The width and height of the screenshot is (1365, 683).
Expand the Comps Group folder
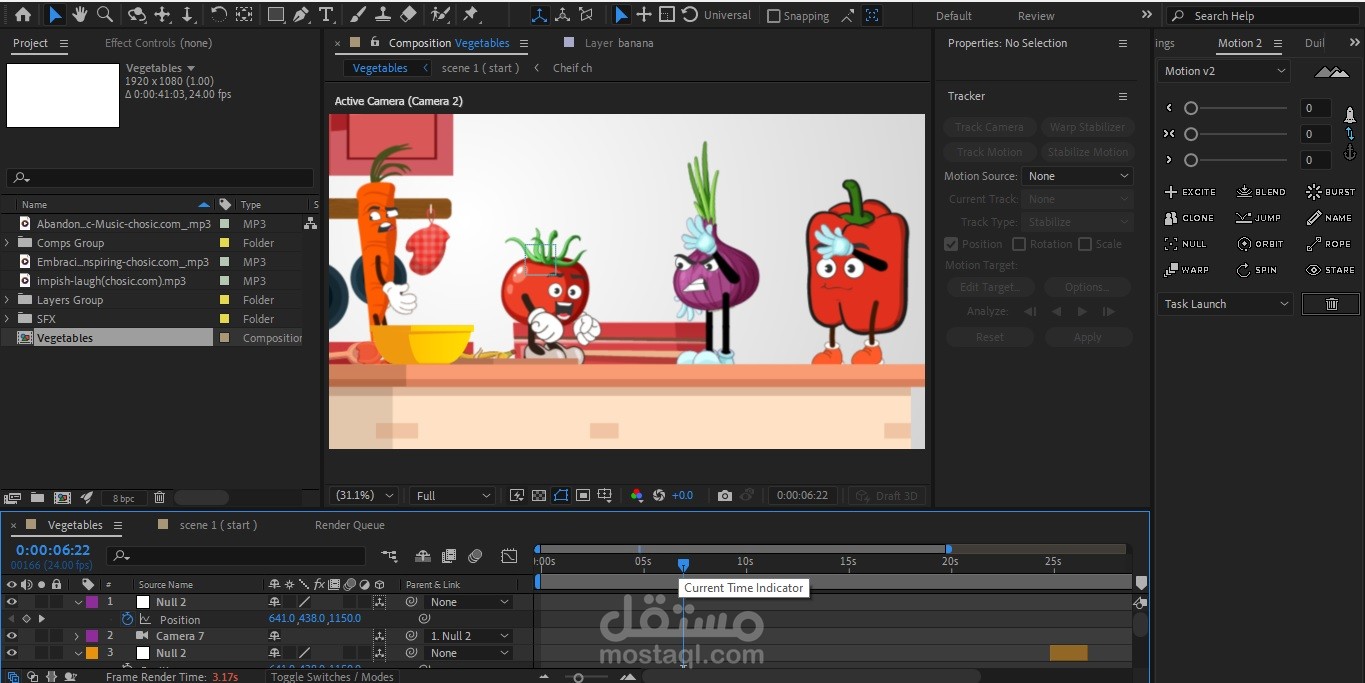tap(8, 243)
